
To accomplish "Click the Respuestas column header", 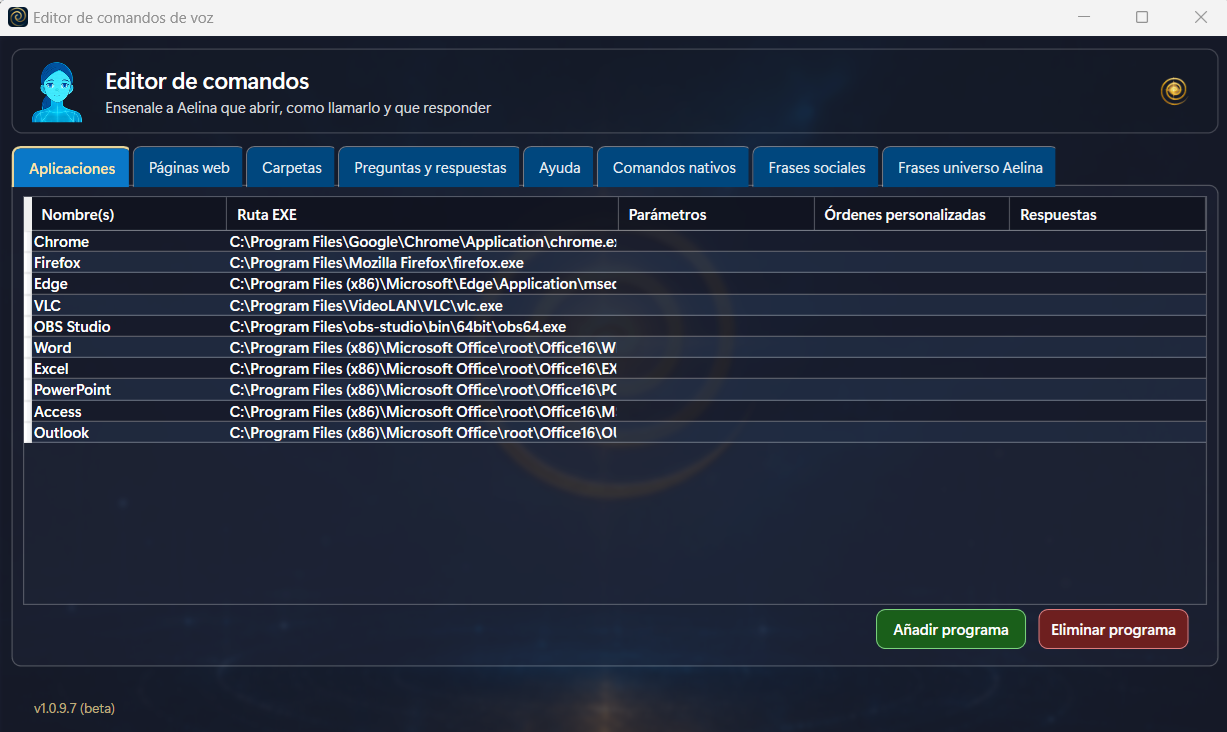I will click(x=1108, y=215).
